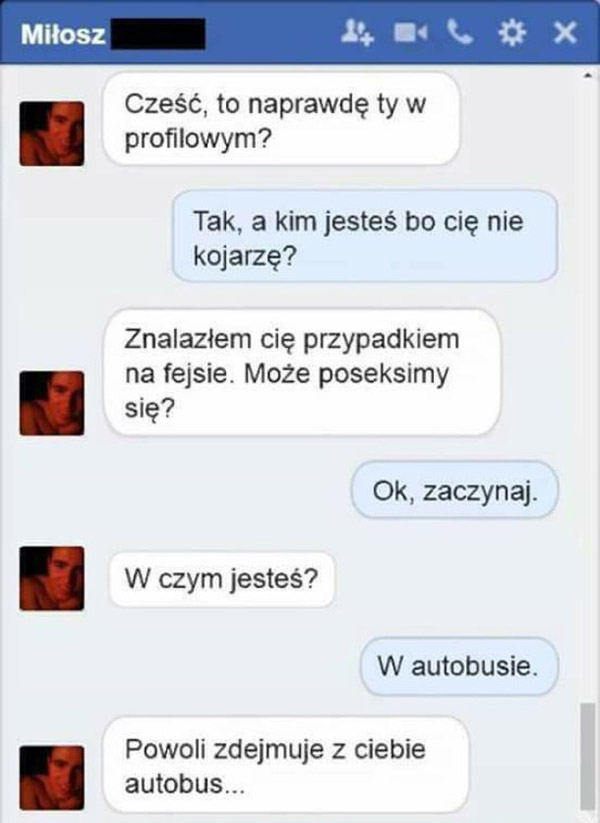
Task: Click the Miłosz name in chat header
Action: (x=63, y=35)
